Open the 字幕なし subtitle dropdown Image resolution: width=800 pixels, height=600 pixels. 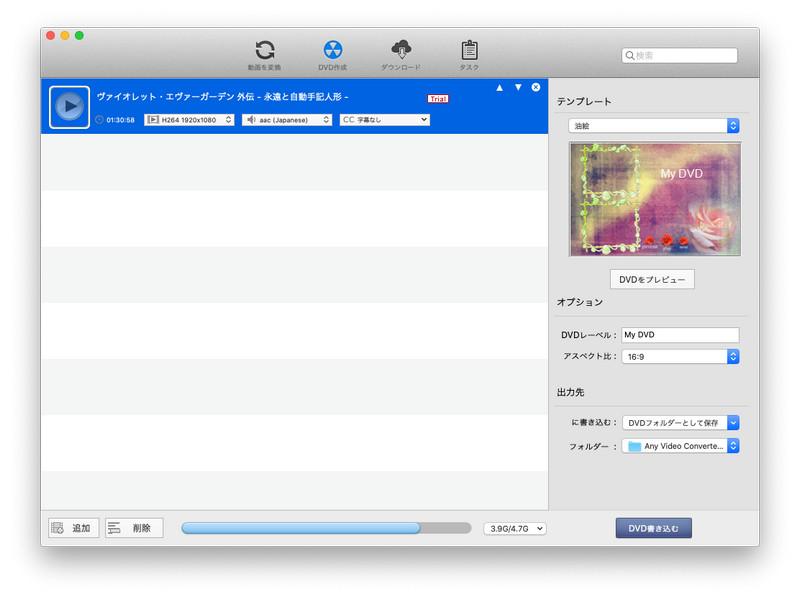pyautogui.click(x=385, y=120)
